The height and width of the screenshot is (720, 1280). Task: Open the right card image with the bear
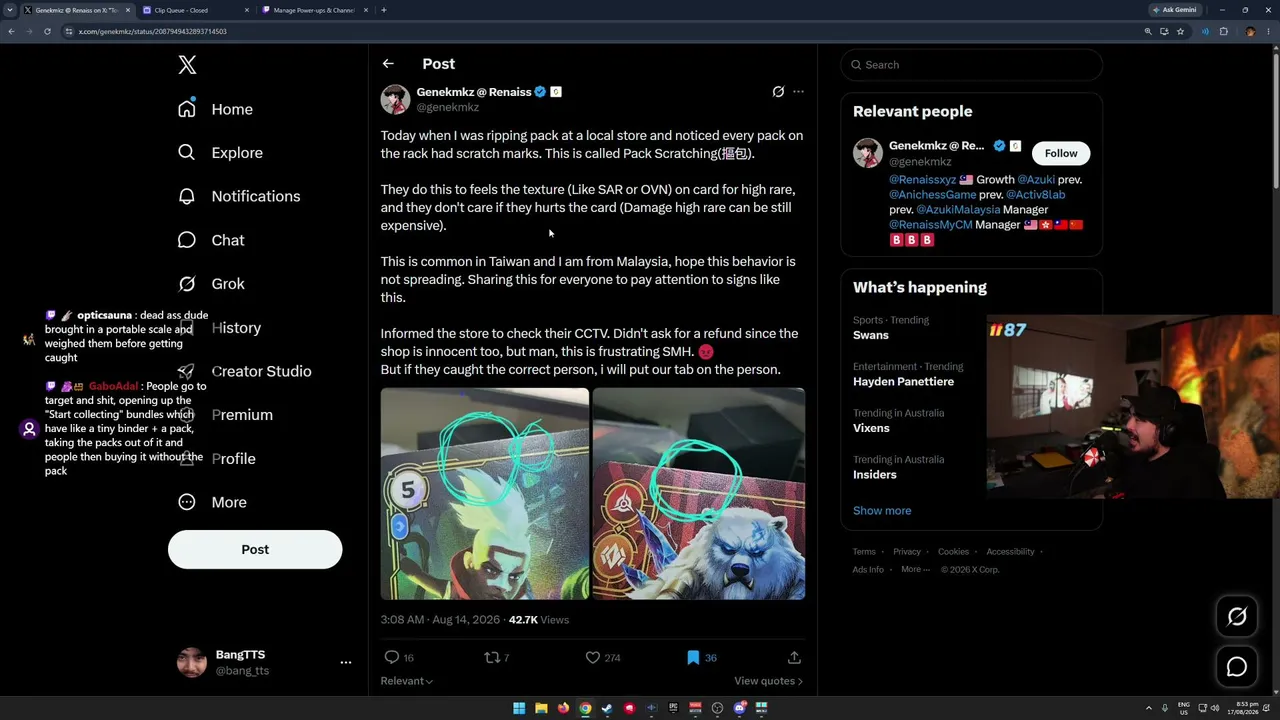699,494
